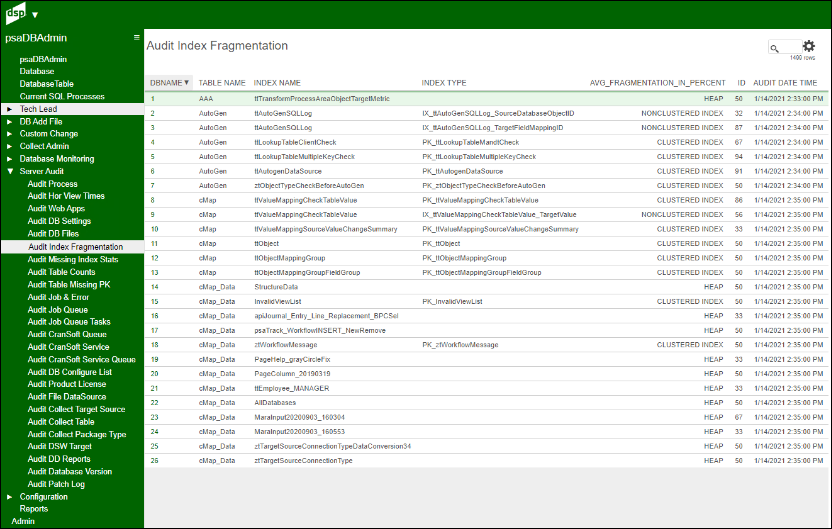Select PageColumn_20190319 row
The height and width of the screenshot is (529, 832).
pyautogui.click(x=486, y=374)
